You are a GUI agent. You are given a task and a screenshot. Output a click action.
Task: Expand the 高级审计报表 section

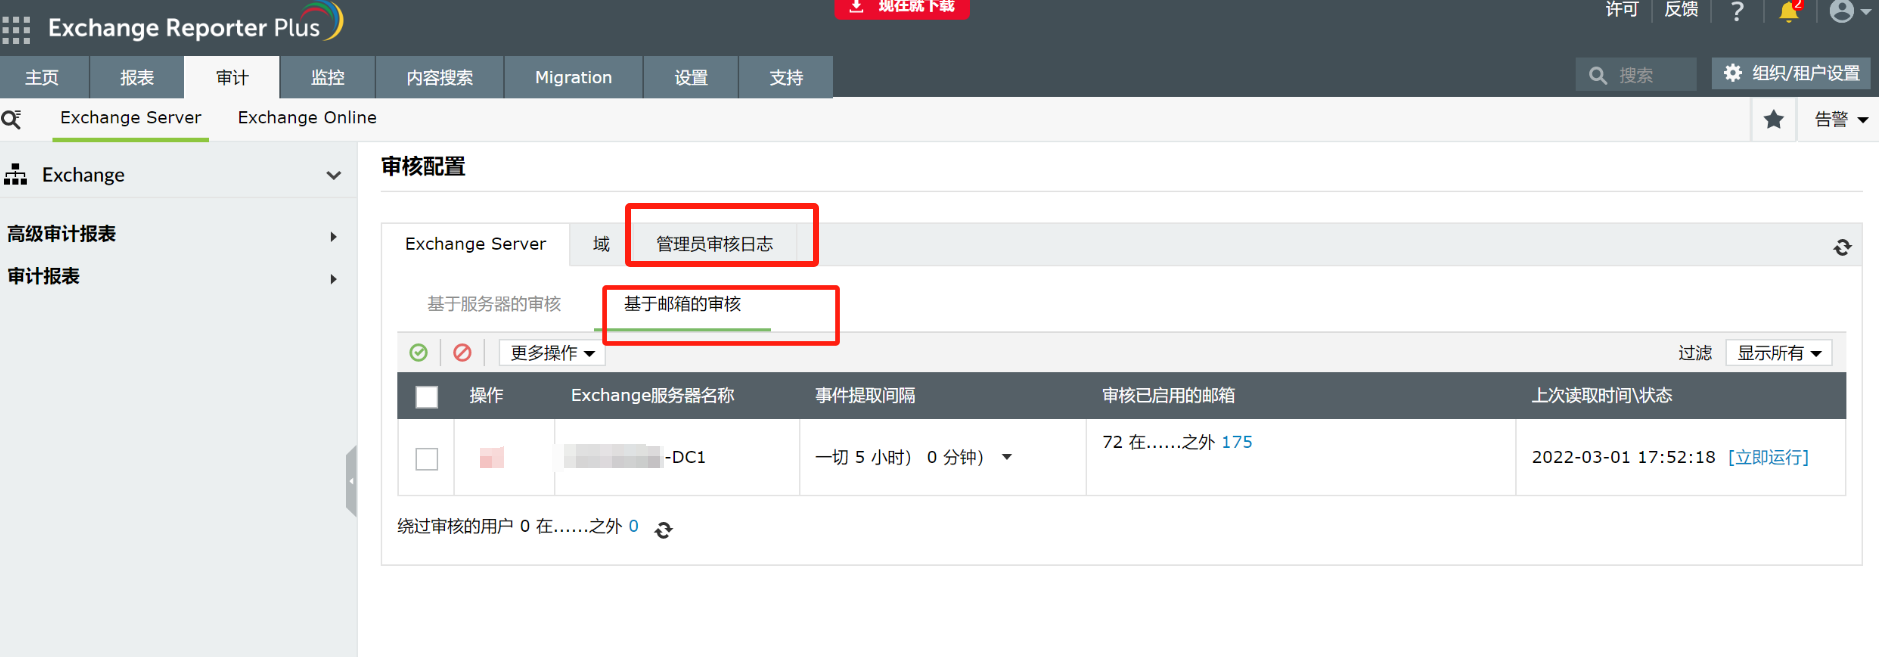[x=334, y=237]
